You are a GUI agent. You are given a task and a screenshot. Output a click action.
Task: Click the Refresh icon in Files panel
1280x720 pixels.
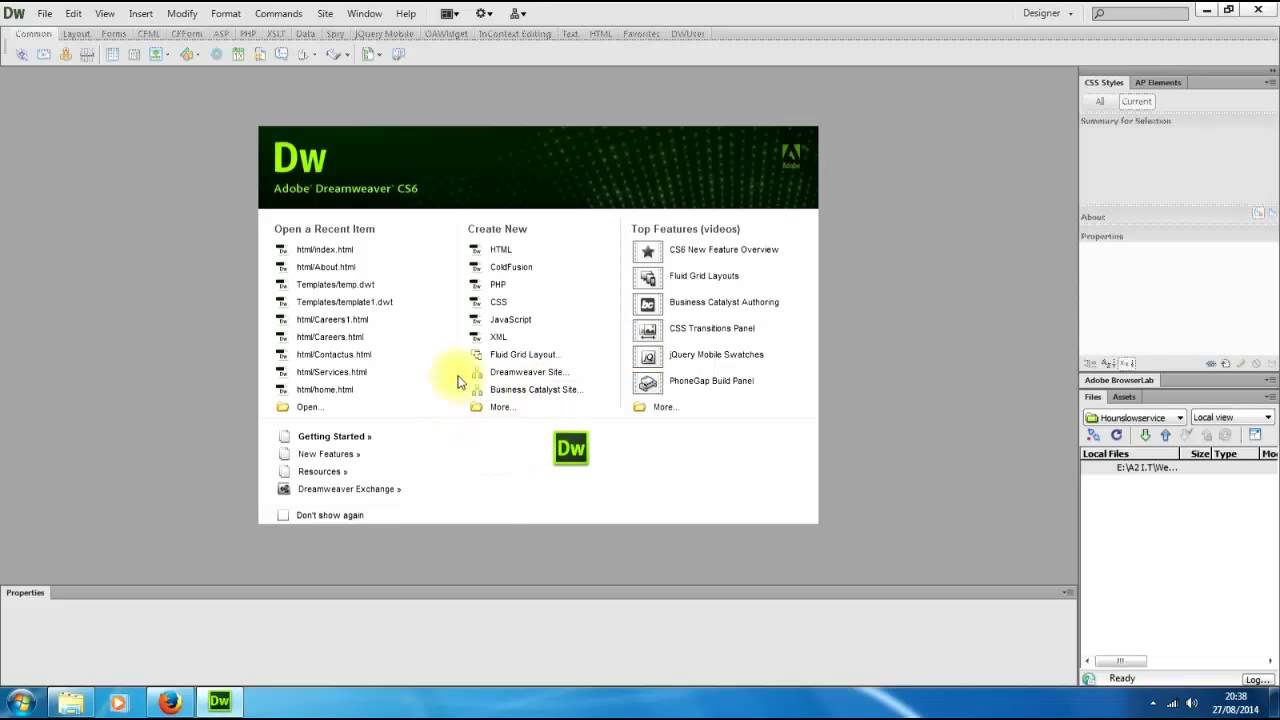click(x=1116, y=435)
